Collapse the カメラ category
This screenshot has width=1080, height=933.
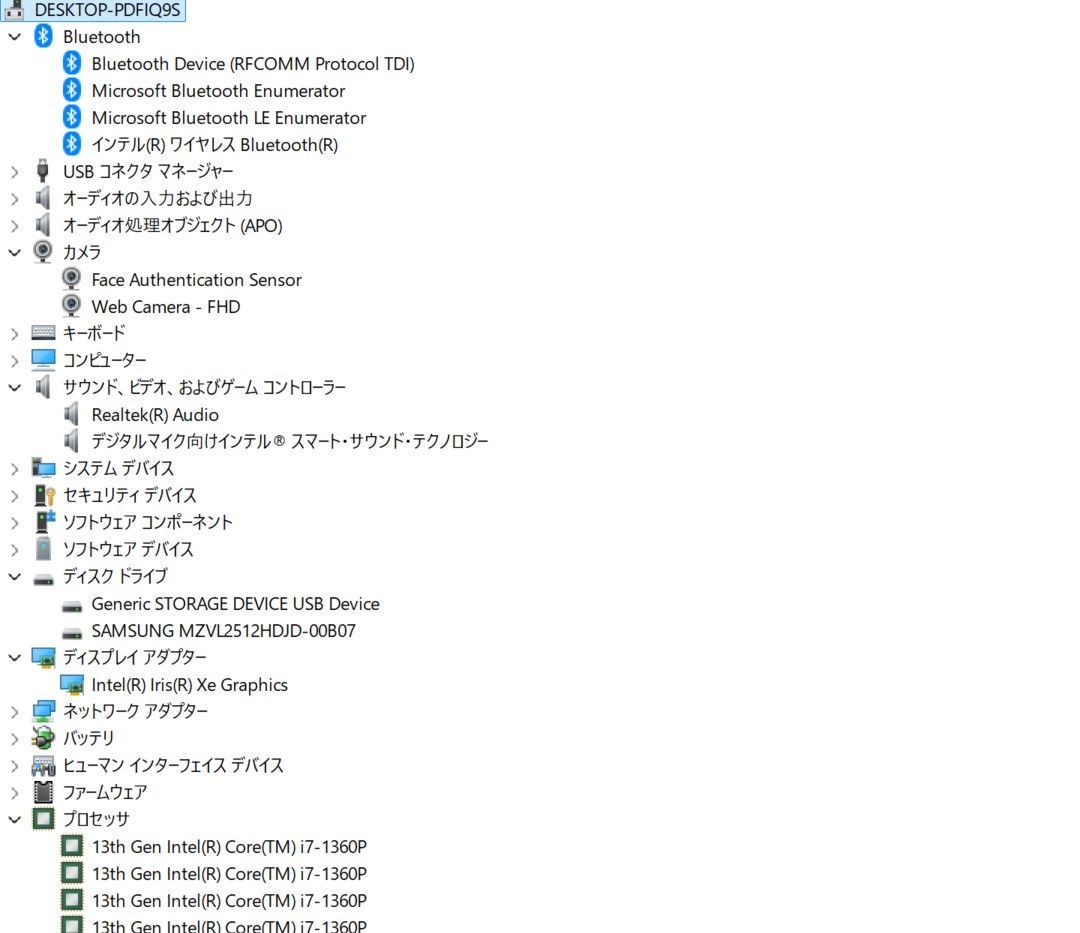(14, 252)
